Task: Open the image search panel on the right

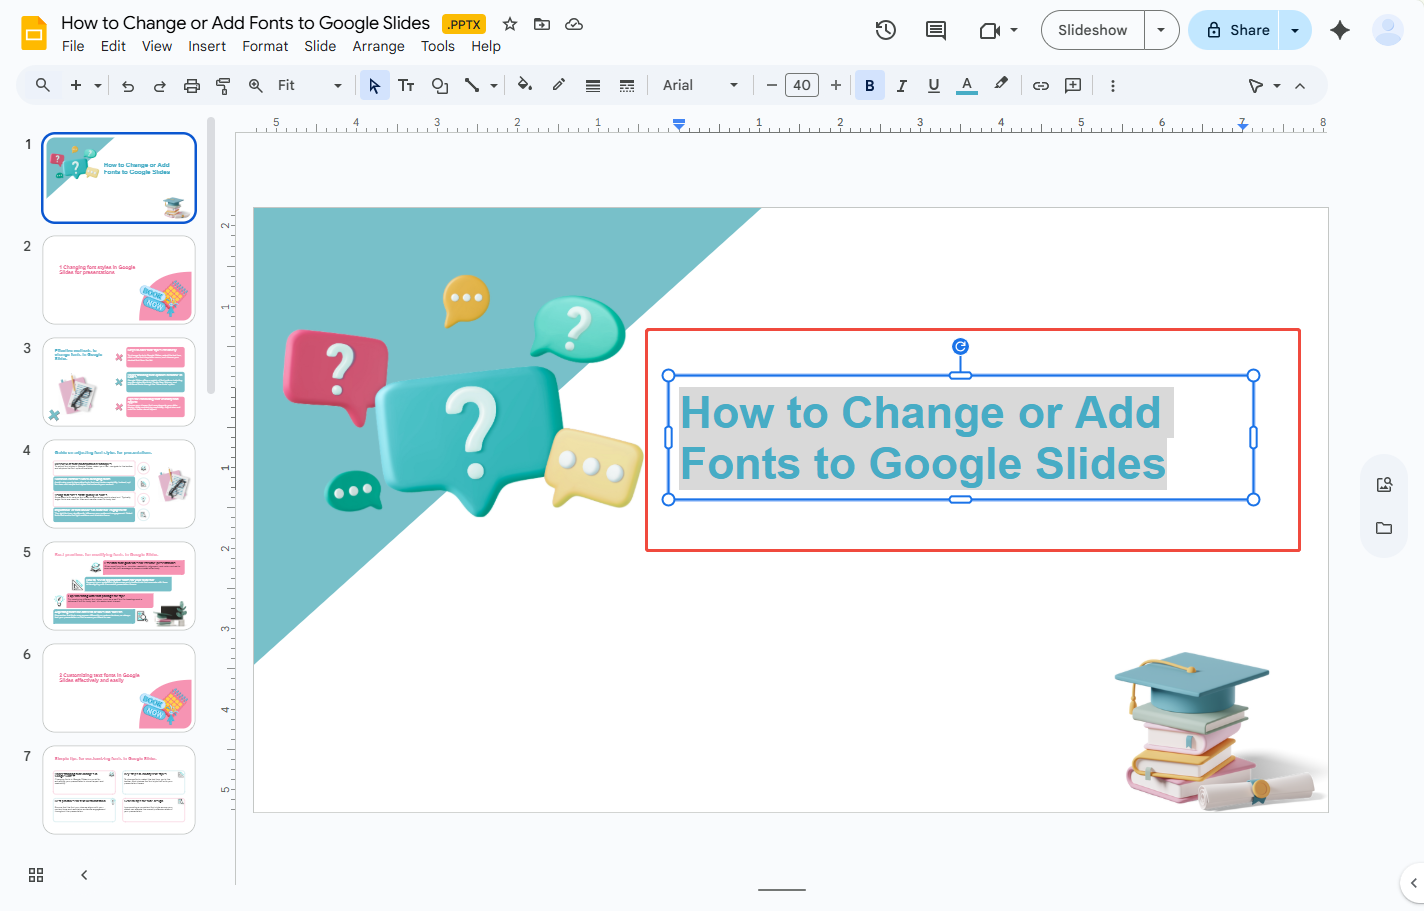Action: 1383,484
